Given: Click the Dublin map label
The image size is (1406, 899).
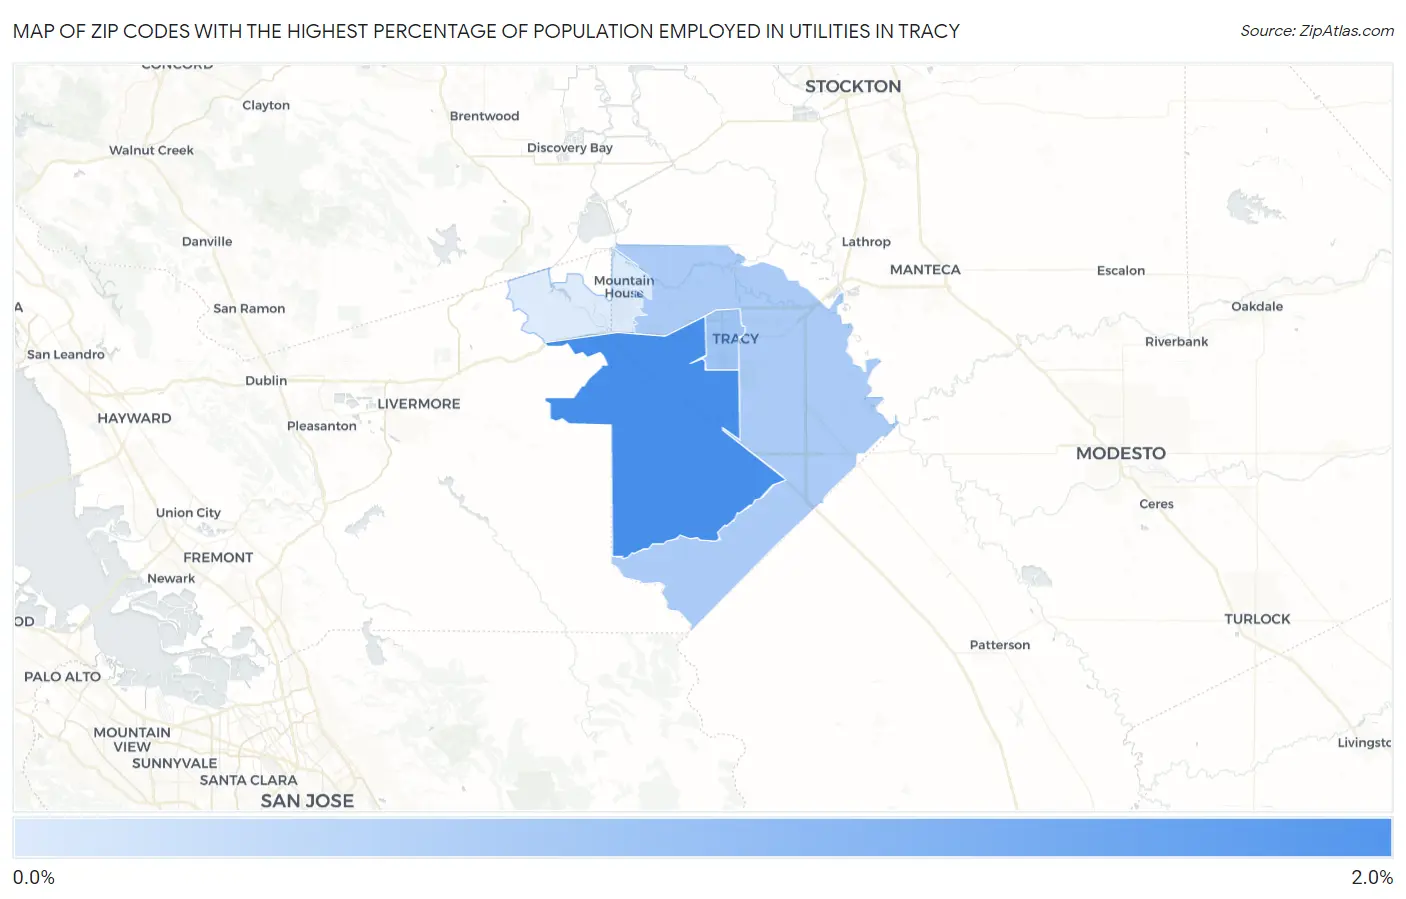Looking at the screenshot, I should pyautogui.click(x=266, y=381).
